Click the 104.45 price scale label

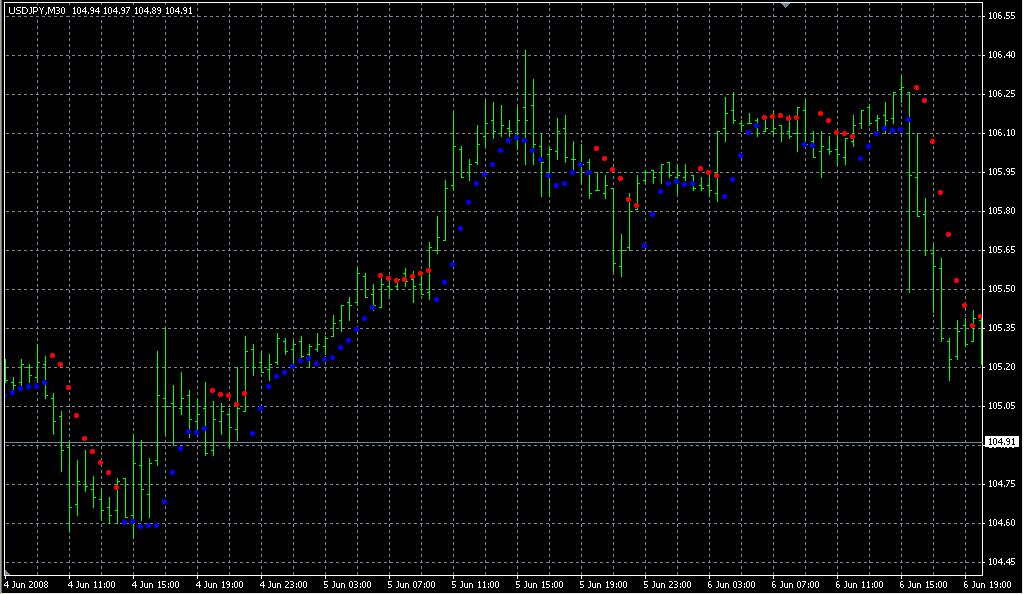[x=1001, y=561]
